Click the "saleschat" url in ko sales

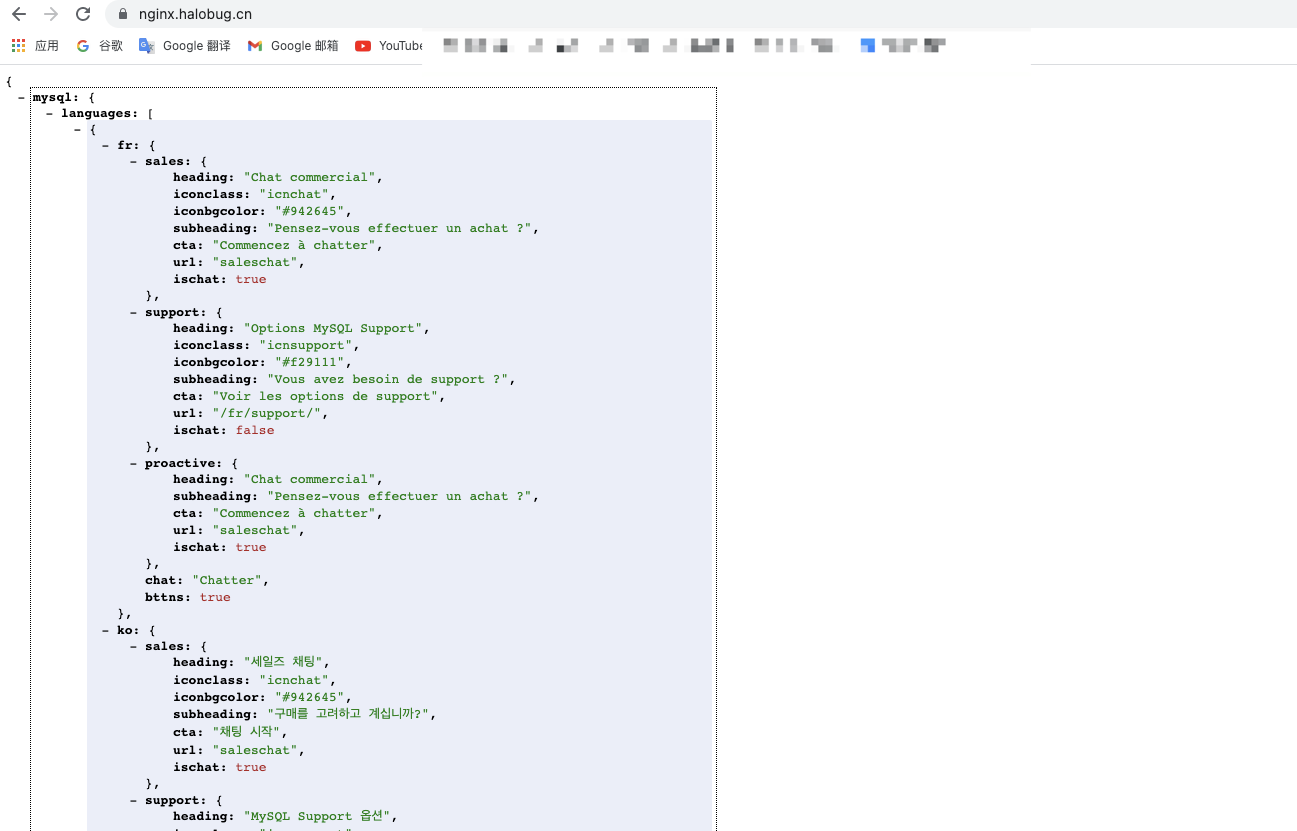click(x=254, y=750)
